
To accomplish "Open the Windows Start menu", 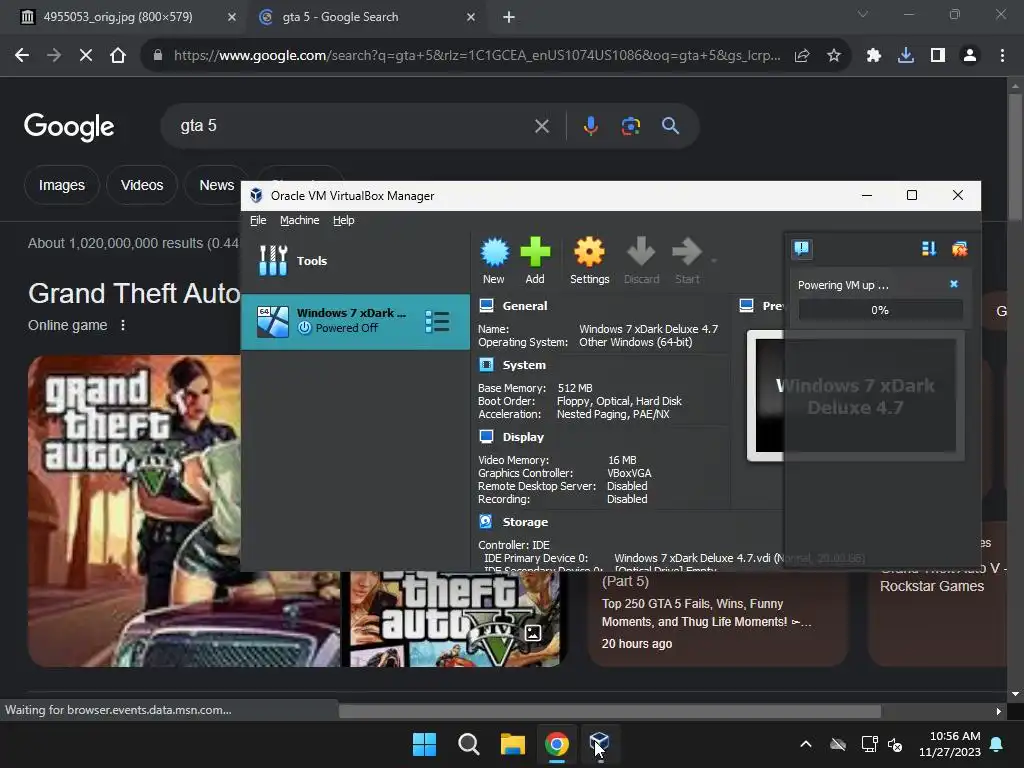I will 424,744.
